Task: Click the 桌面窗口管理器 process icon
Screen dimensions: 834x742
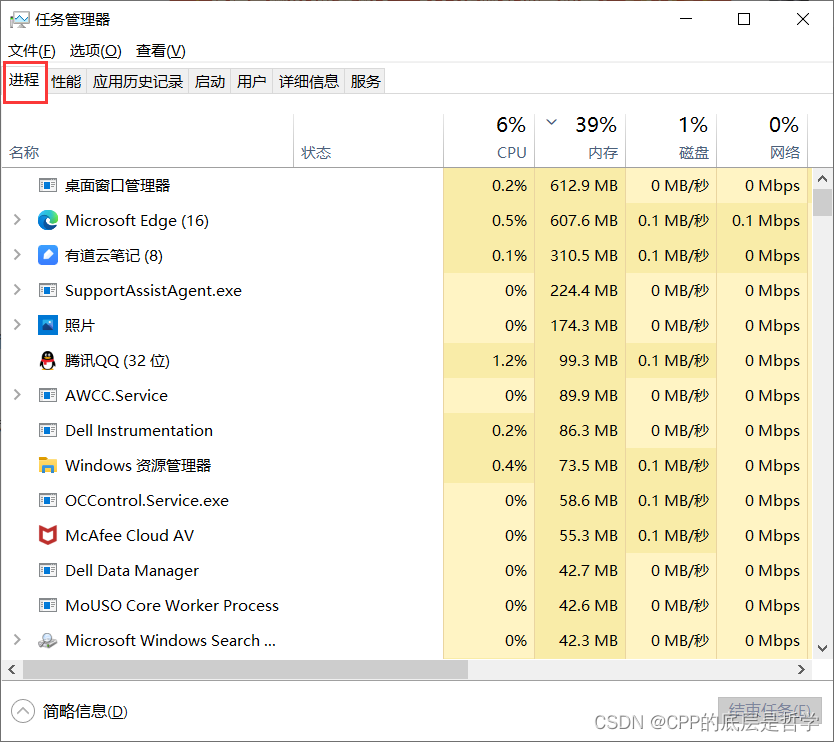Action: 48,186
